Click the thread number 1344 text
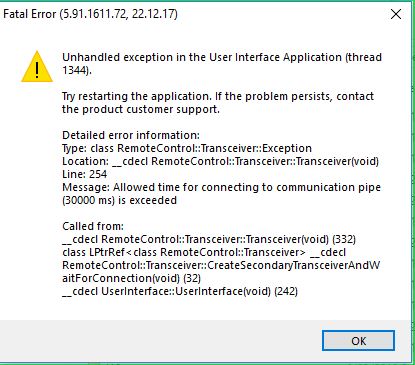The height and width of the screenshot is (365, 415). pyautogui.click(x=77, y=70)
